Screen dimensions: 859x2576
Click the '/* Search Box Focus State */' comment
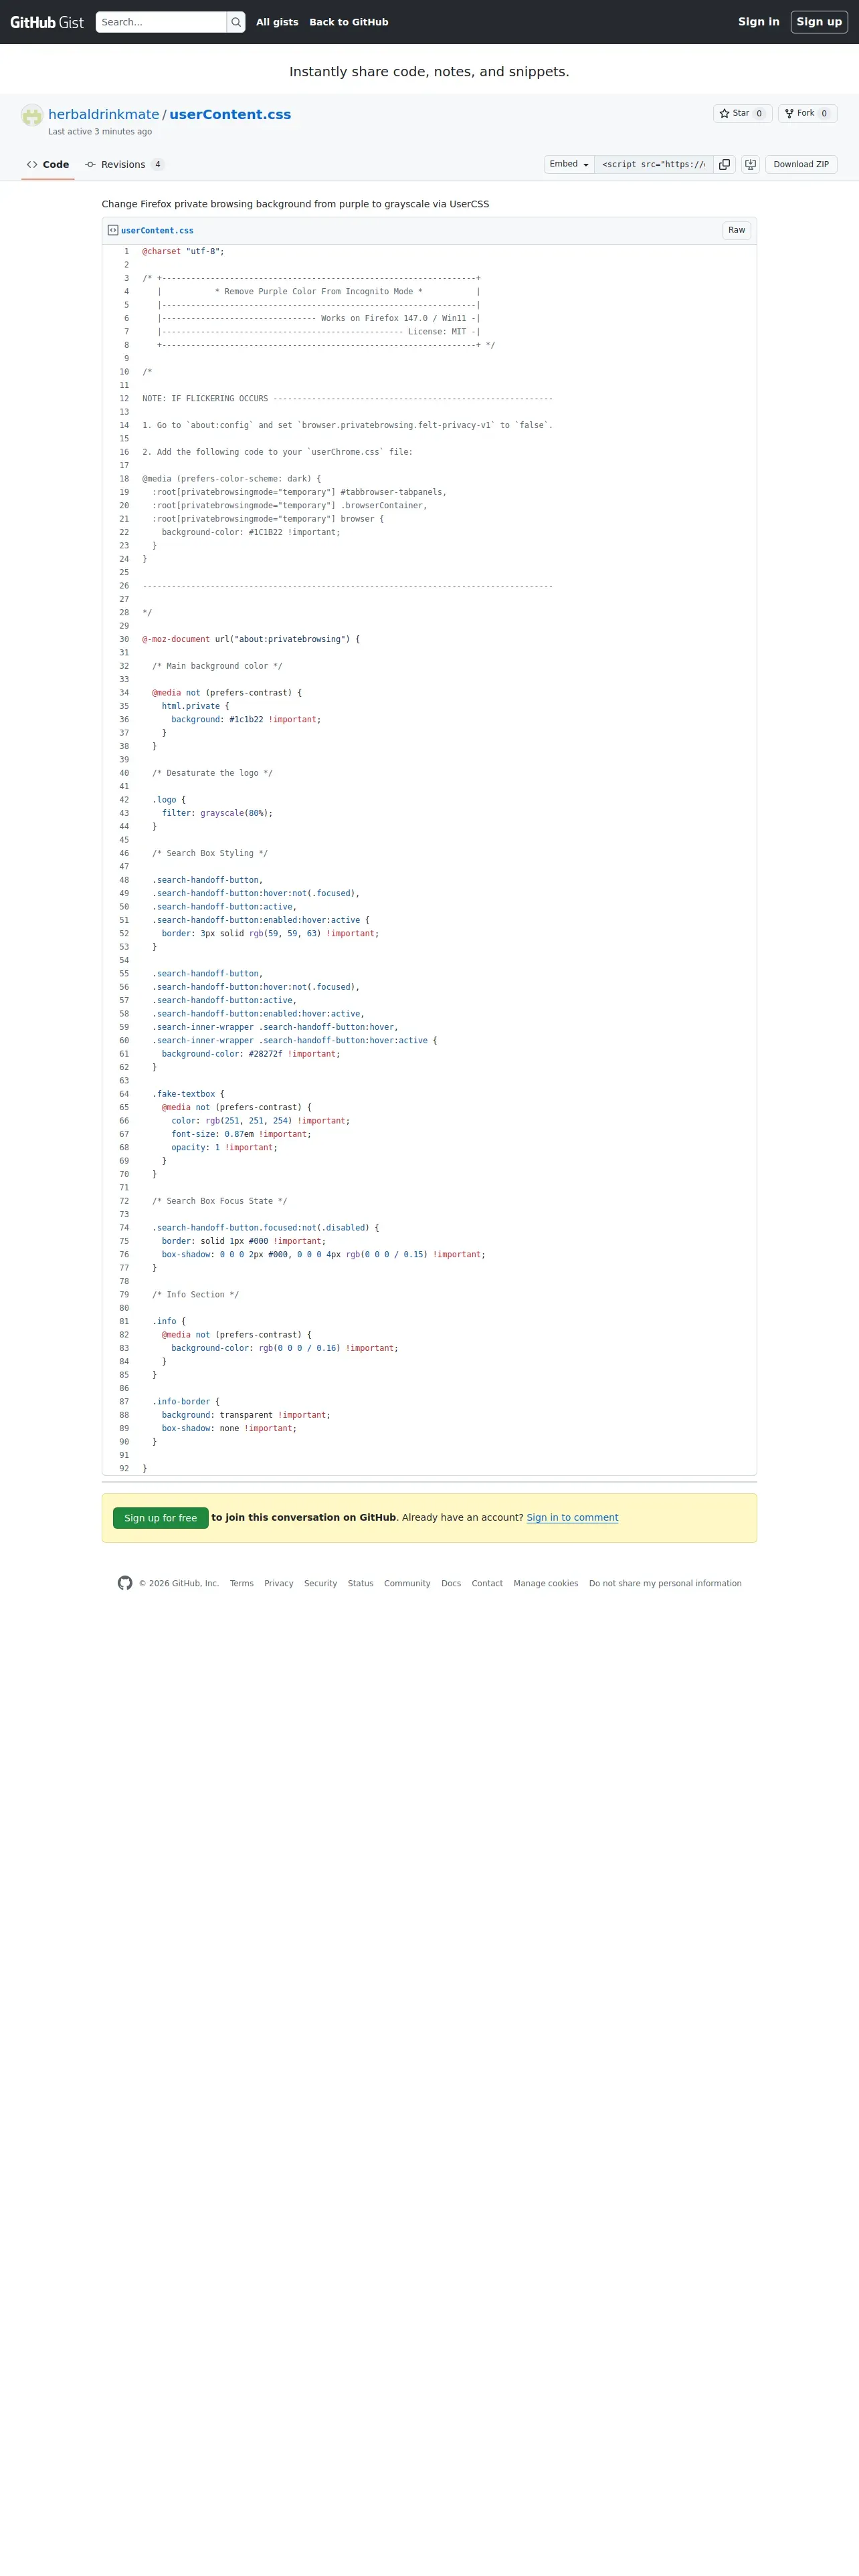[x=220, y=1201]
